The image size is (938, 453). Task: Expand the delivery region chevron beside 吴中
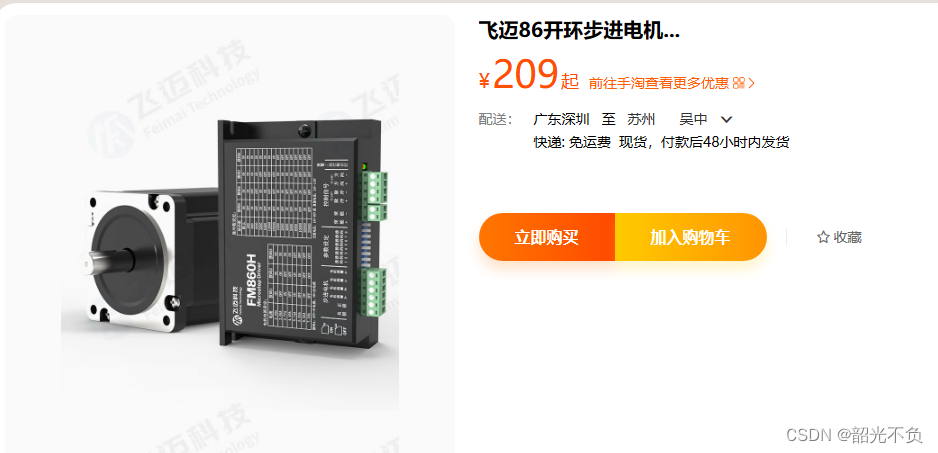point(726,120)
